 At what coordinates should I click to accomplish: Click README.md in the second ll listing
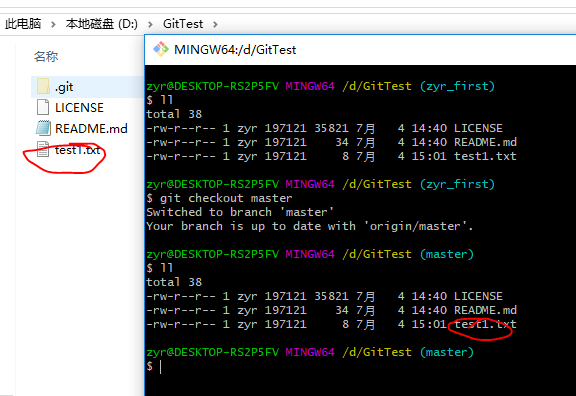click(485, 310)
